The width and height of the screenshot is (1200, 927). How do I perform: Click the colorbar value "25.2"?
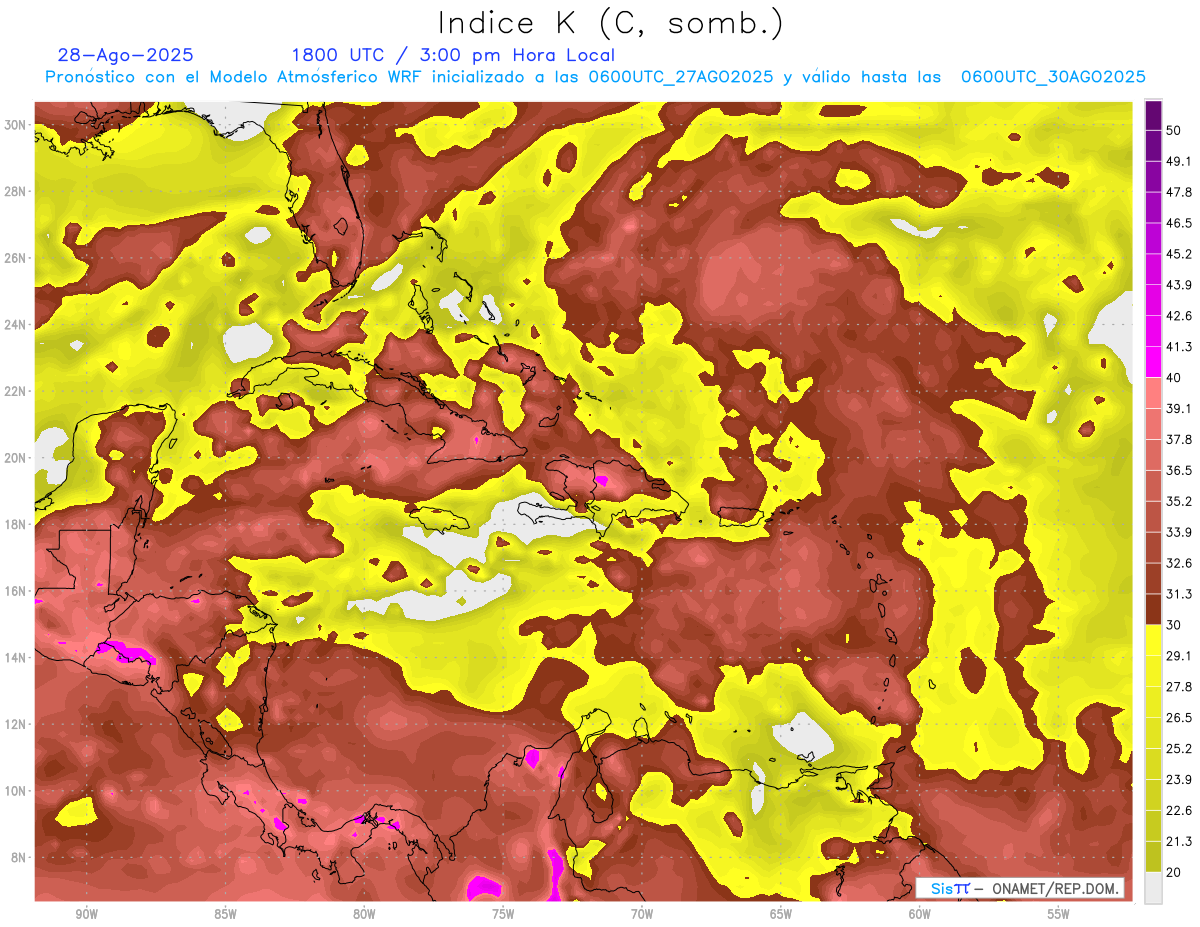(1178, 748)
